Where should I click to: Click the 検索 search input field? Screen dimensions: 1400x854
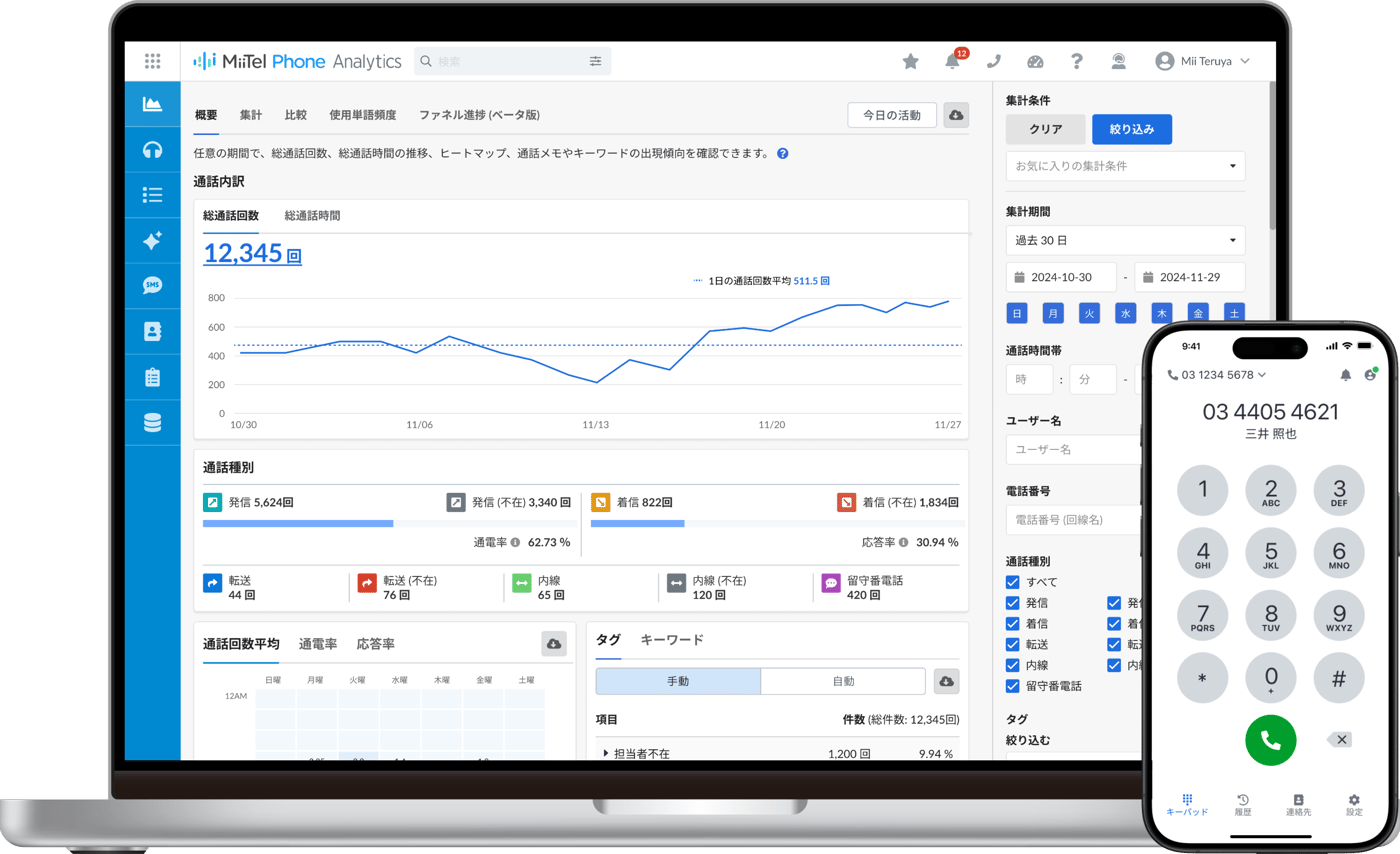(512, 61)
